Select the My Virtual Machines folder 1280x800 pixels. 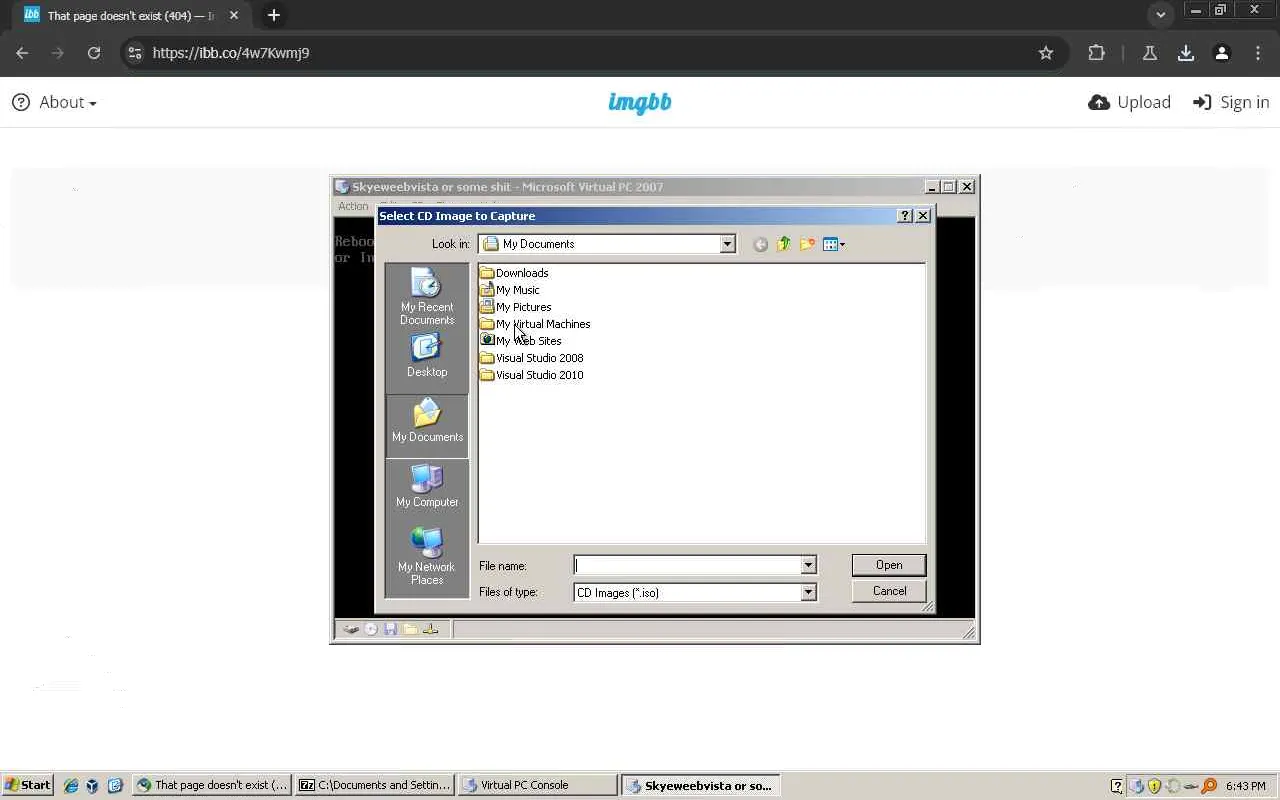535,324
